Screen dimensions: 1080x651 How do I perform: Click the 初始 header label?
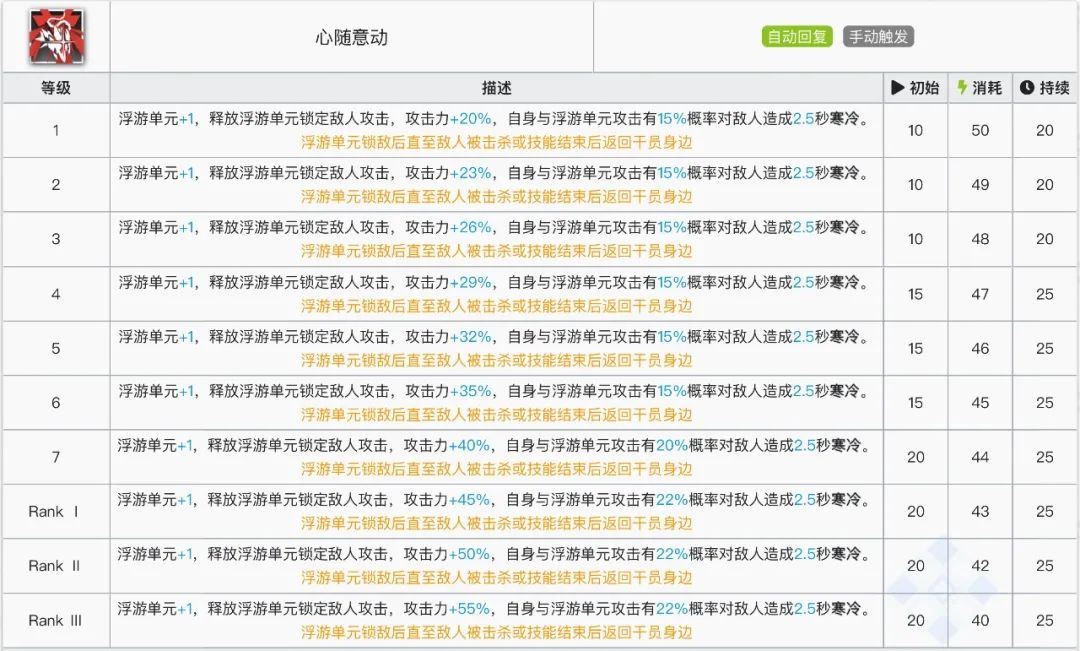coord(924,88)
